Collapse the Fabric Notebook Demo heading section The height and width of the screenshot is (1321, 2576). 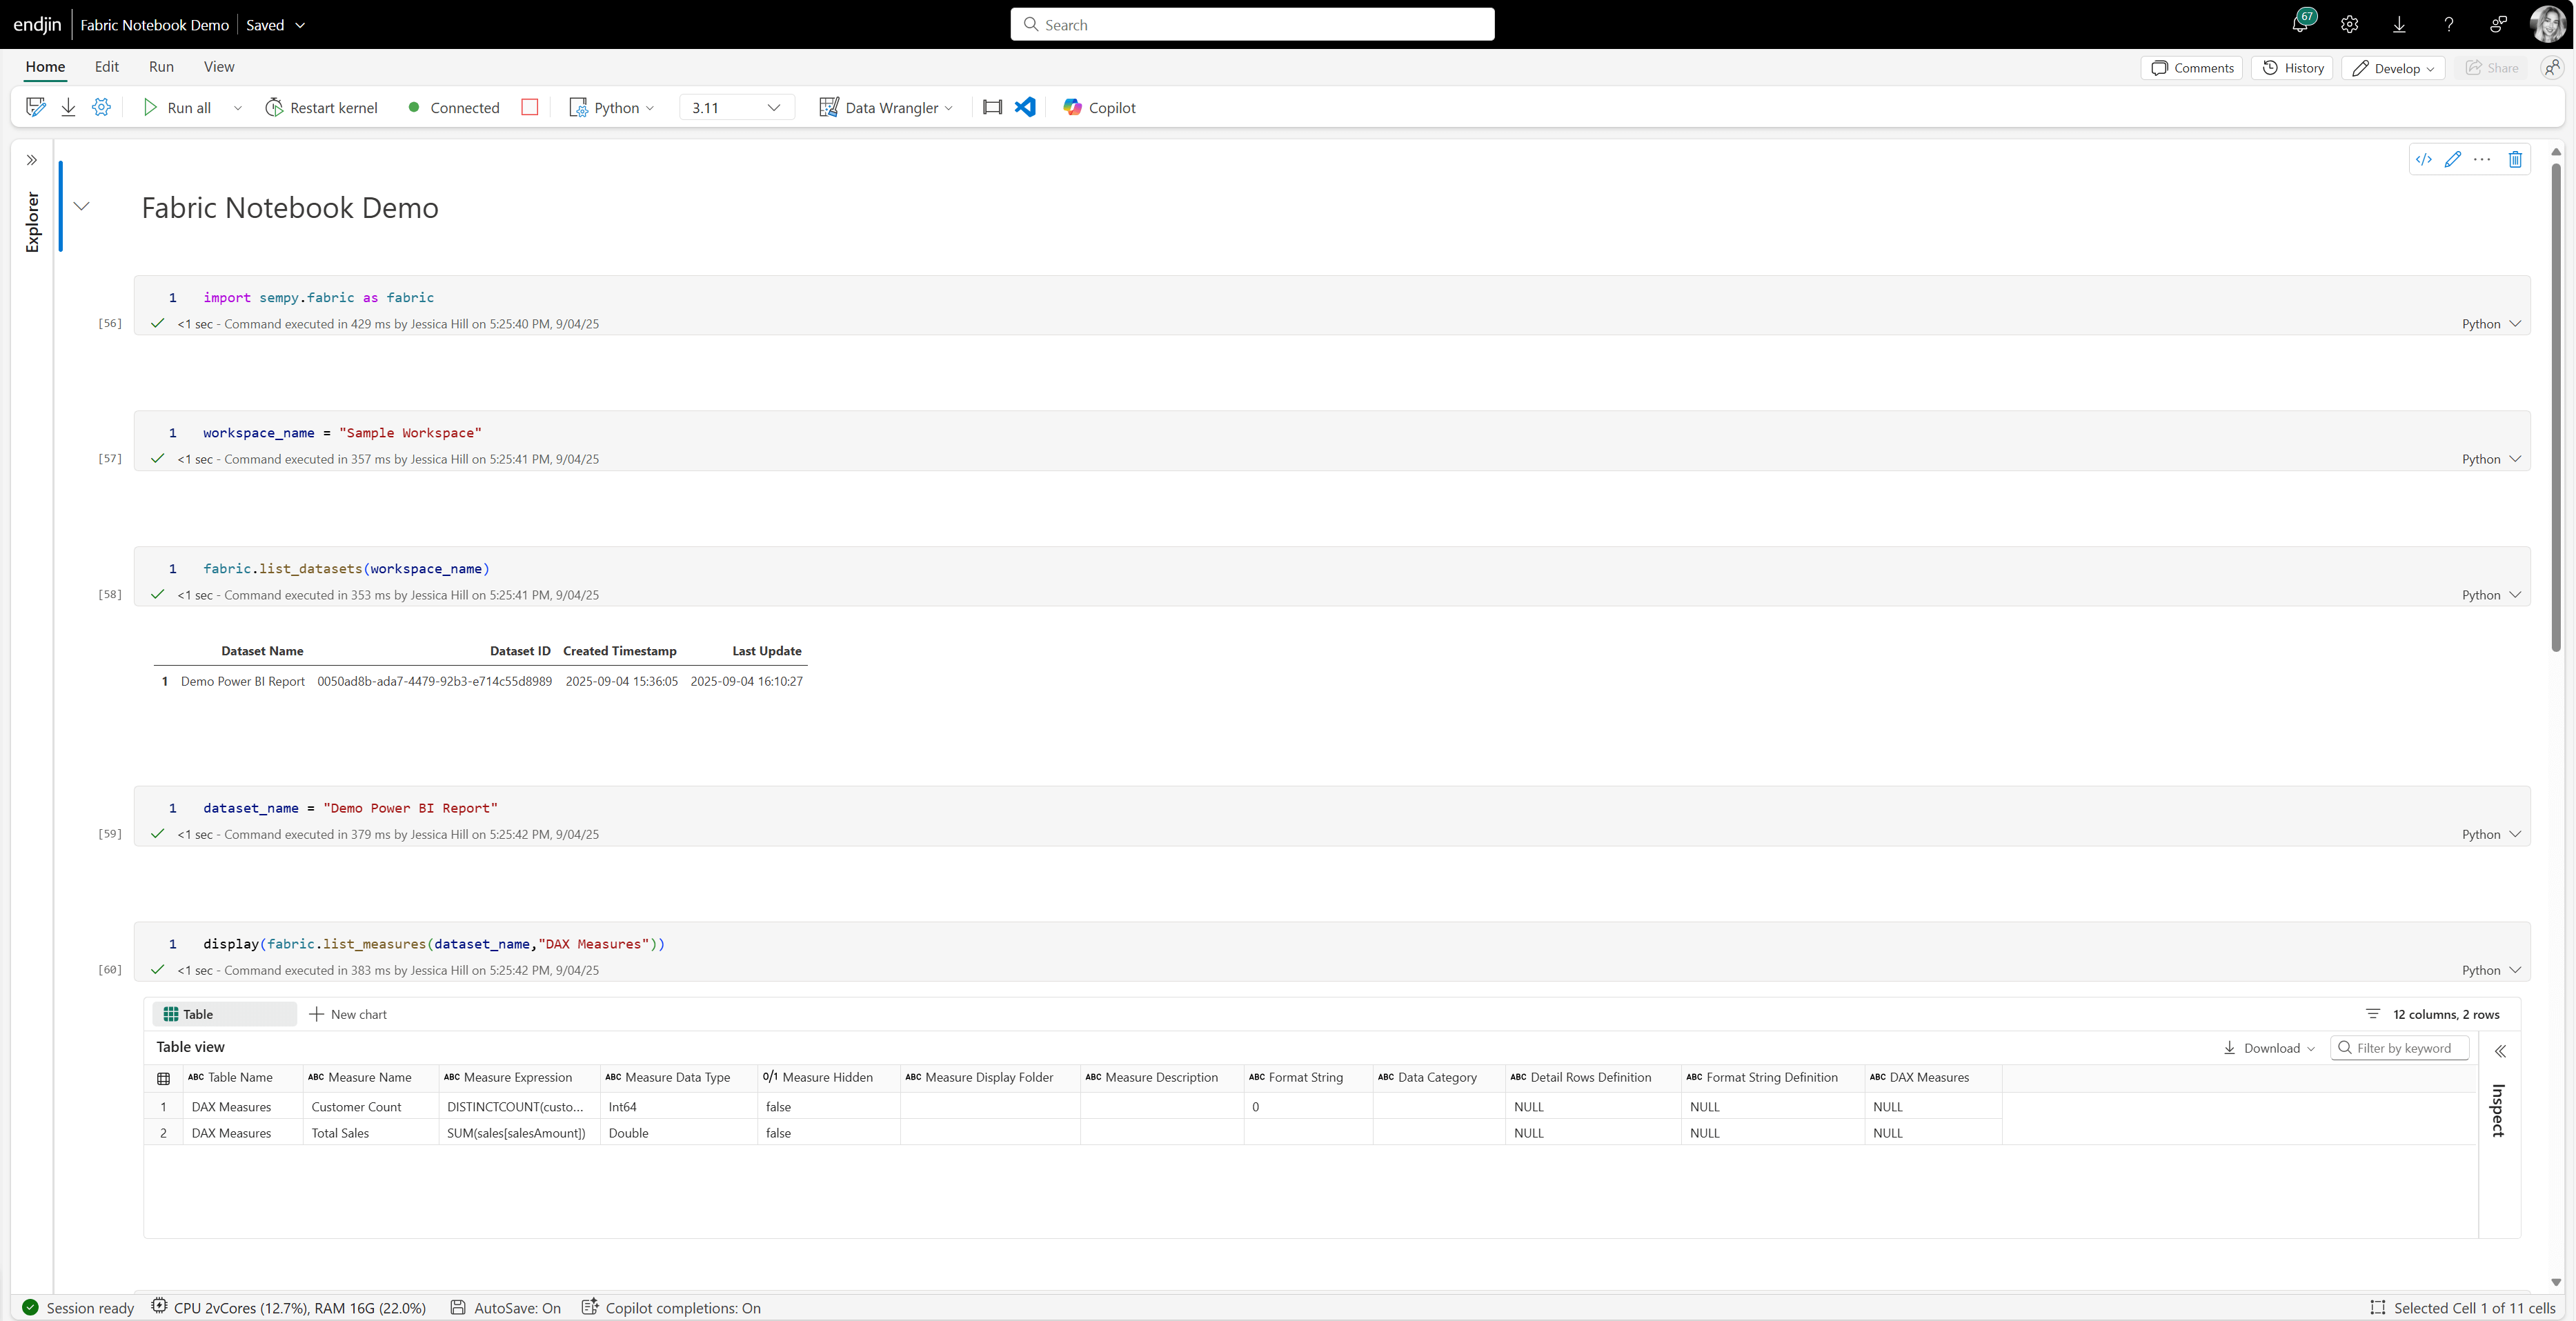pos(82,206)
